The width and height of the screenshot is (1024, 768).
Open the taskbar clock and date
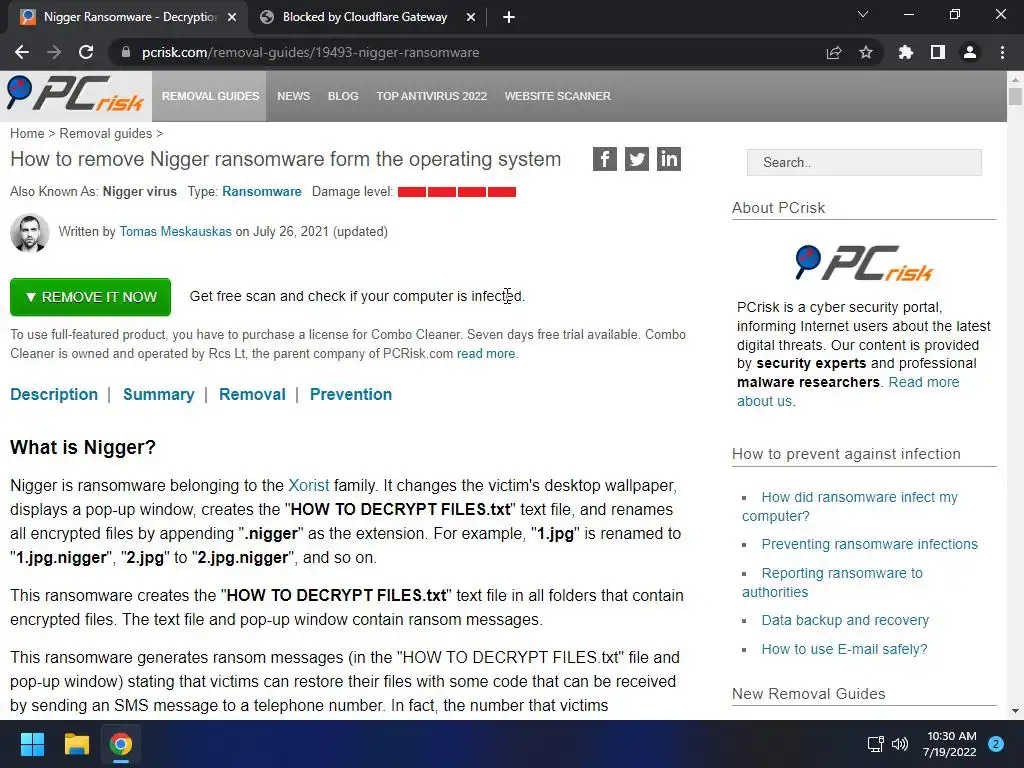click(950, 744)
